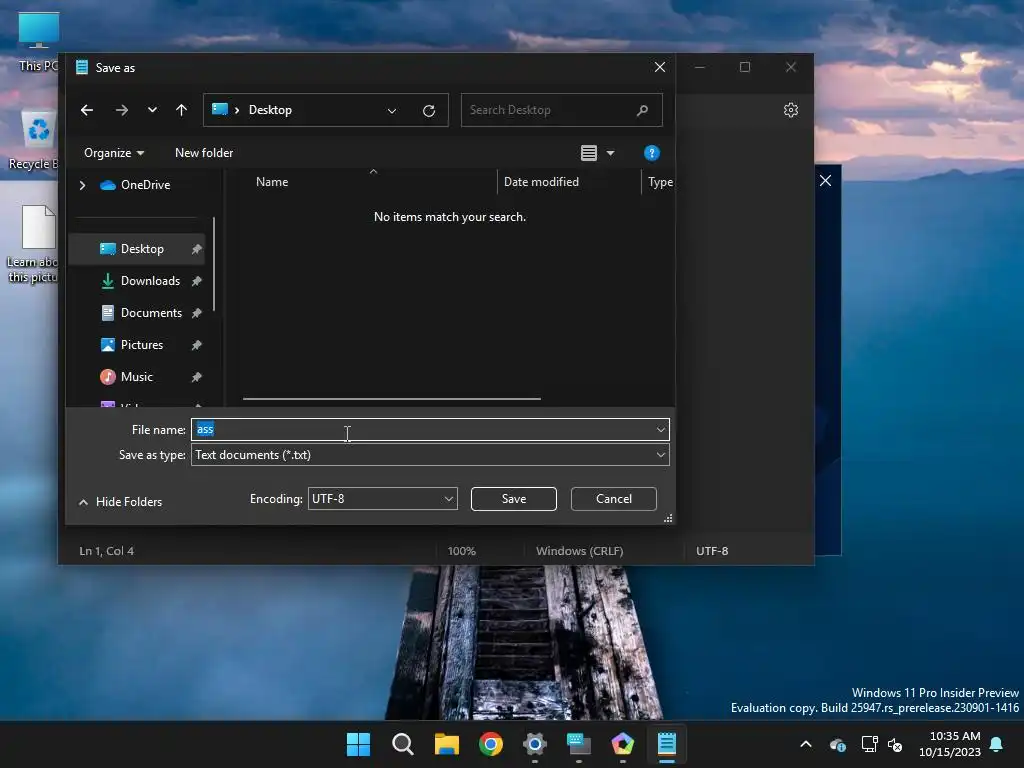Open network status tray icon

point(869,744)
